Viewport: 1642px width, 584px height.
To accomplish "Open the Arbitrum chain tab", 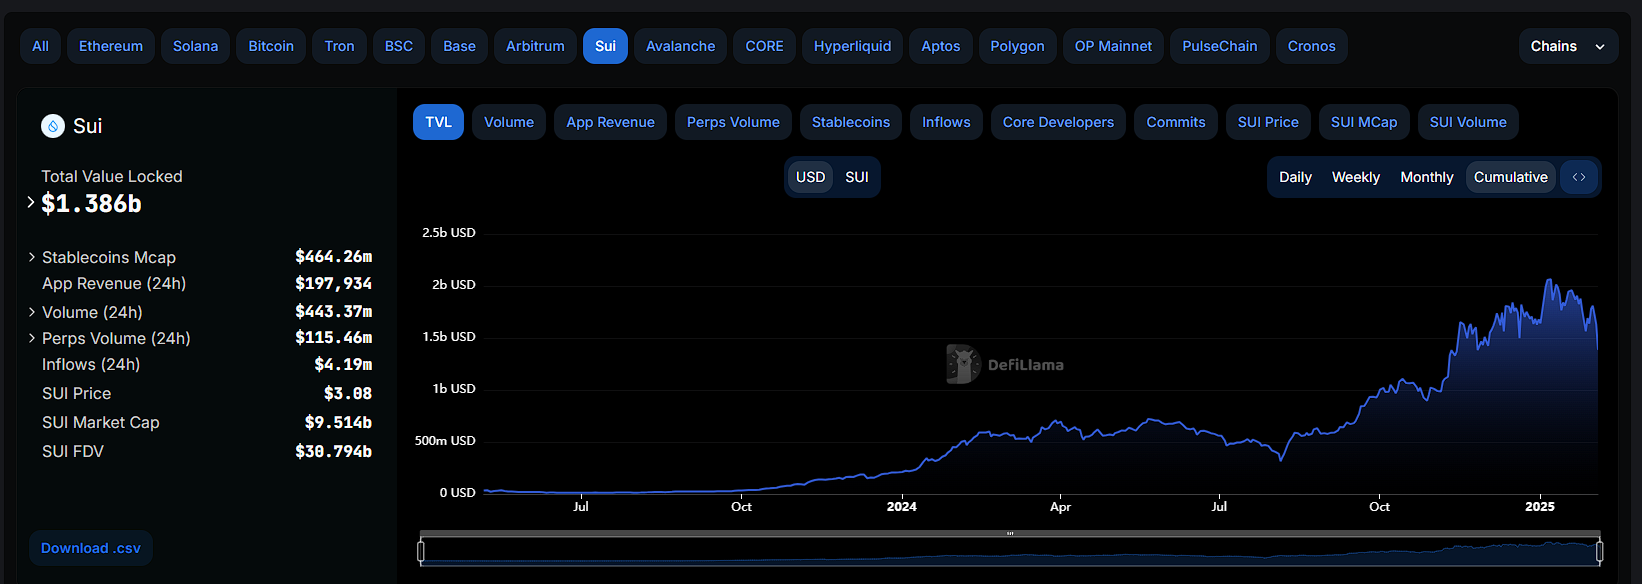I will pyautogui.click(x=535, y=46).
